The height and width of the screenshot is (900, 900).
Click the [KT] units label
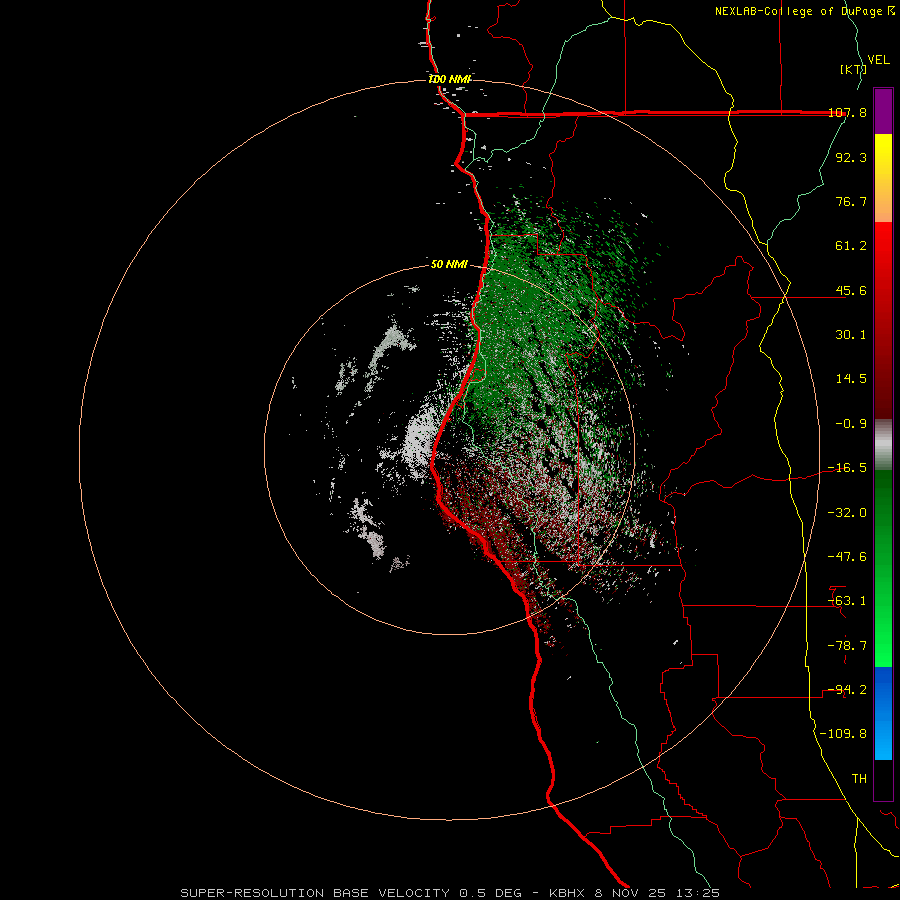(853, 69)
